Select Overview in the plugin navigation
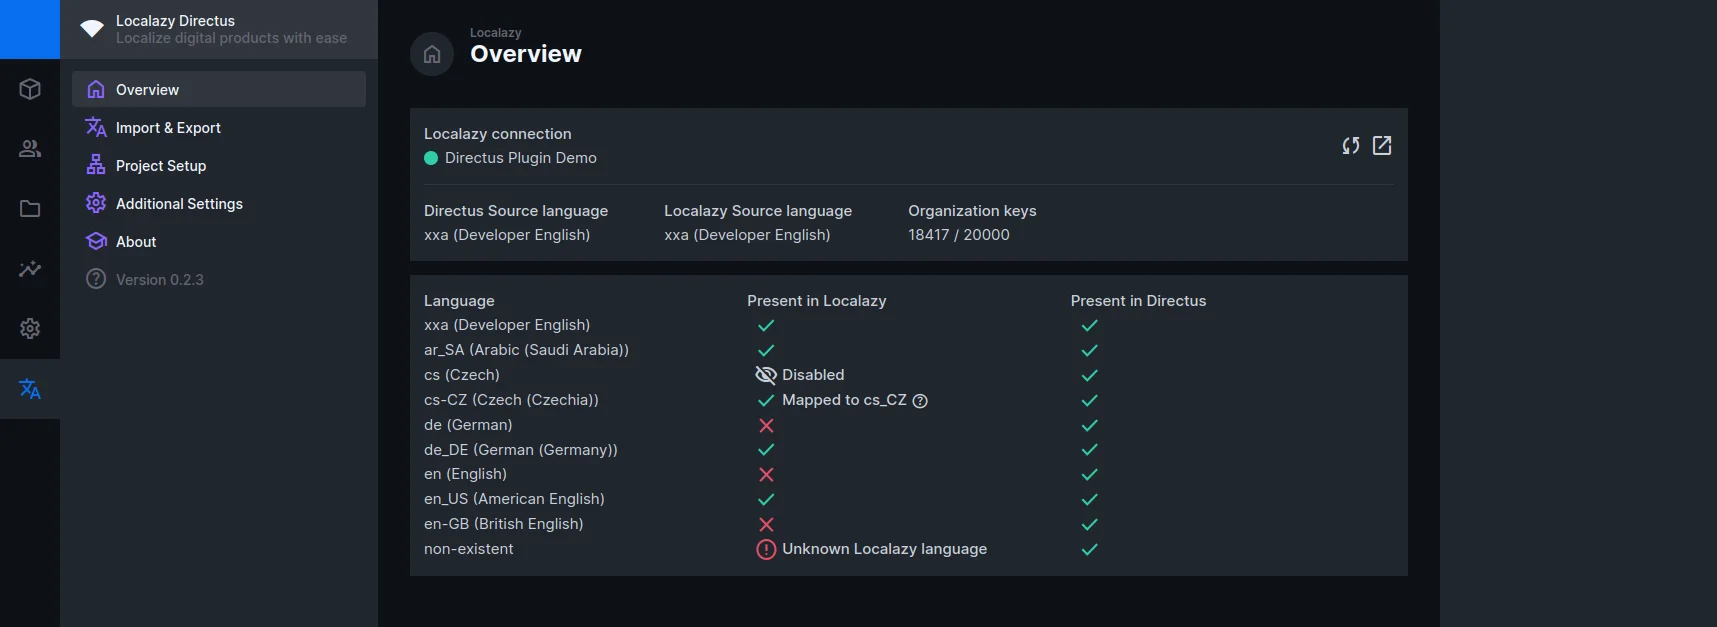This screenshot has height=627, width=1717. [146, 89]
